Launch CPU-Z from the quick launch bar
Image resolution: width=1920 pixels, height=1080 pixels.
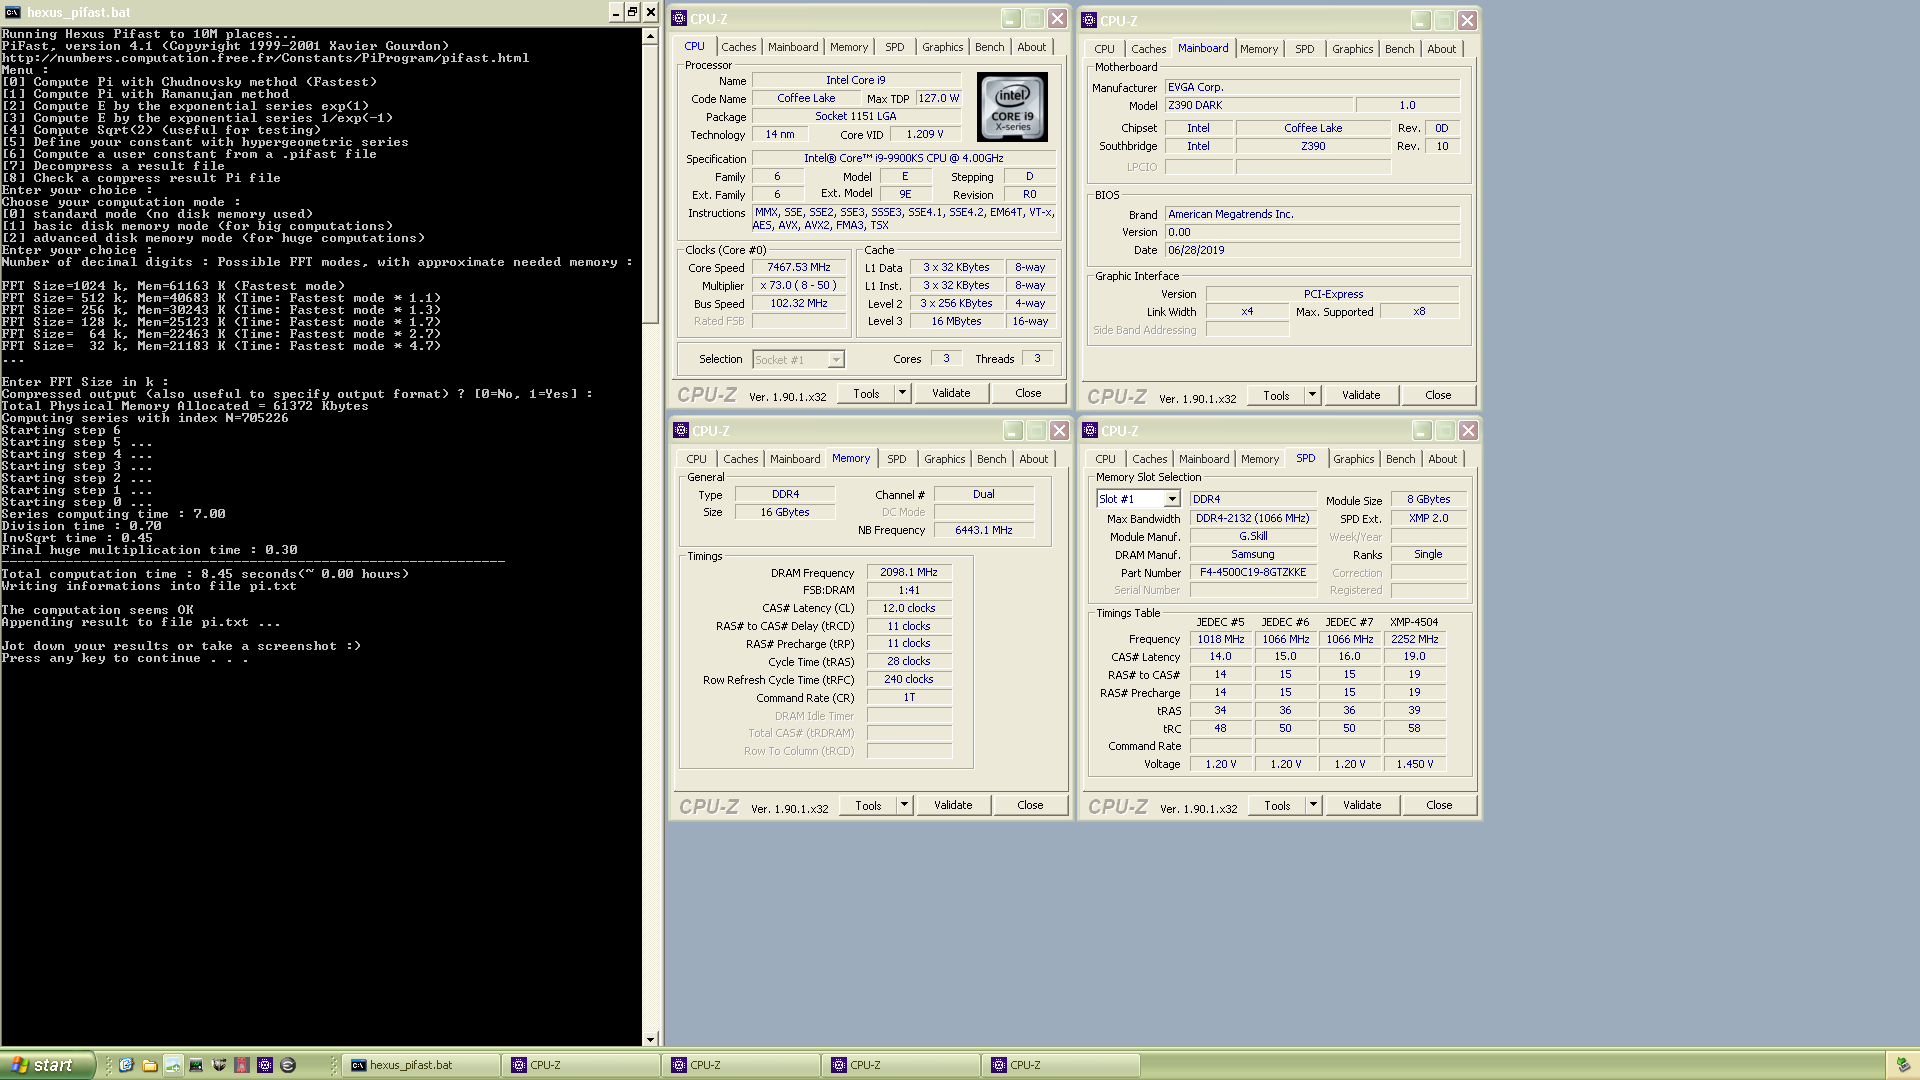click(x=265, y=1065)
